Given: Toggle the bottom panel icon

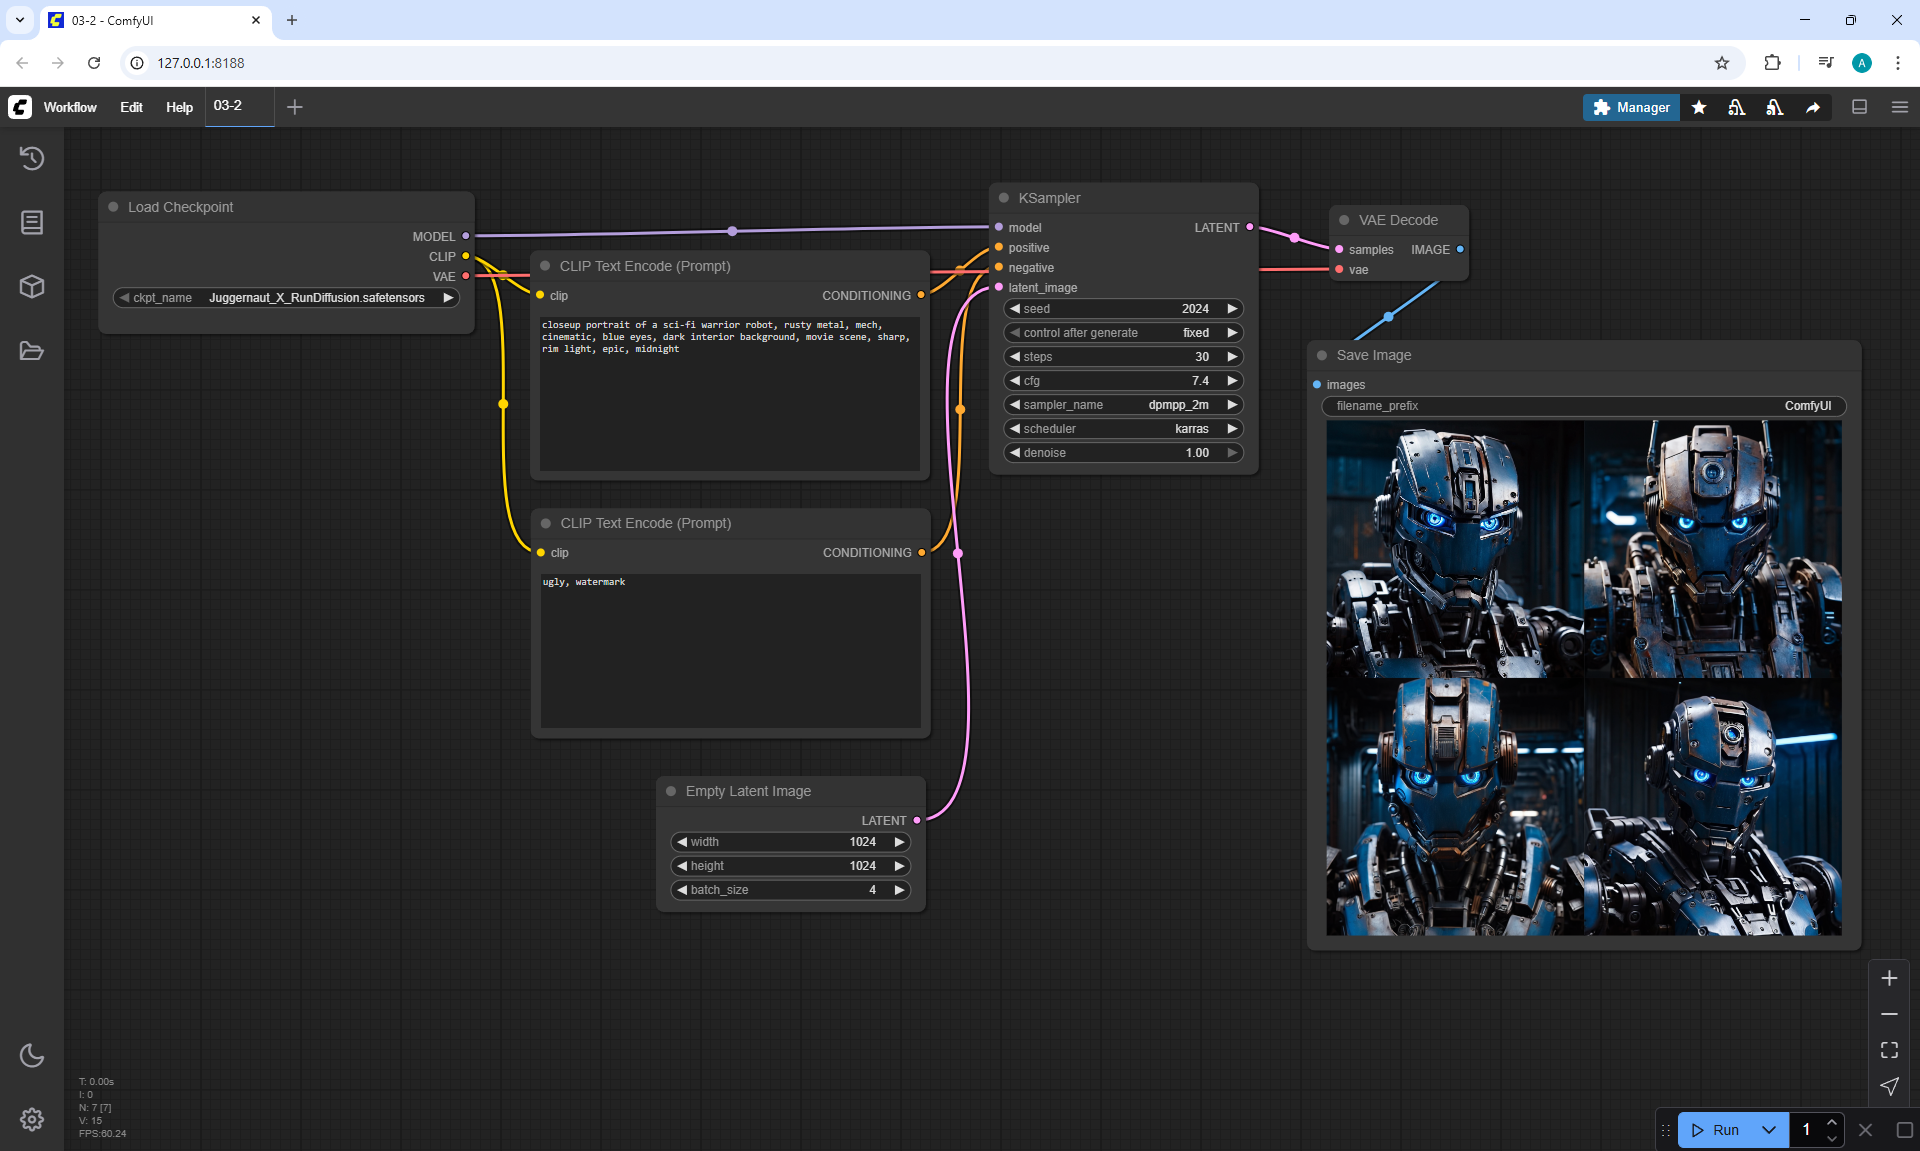Looking at the screenshot, I should [x=1859, y=107].
